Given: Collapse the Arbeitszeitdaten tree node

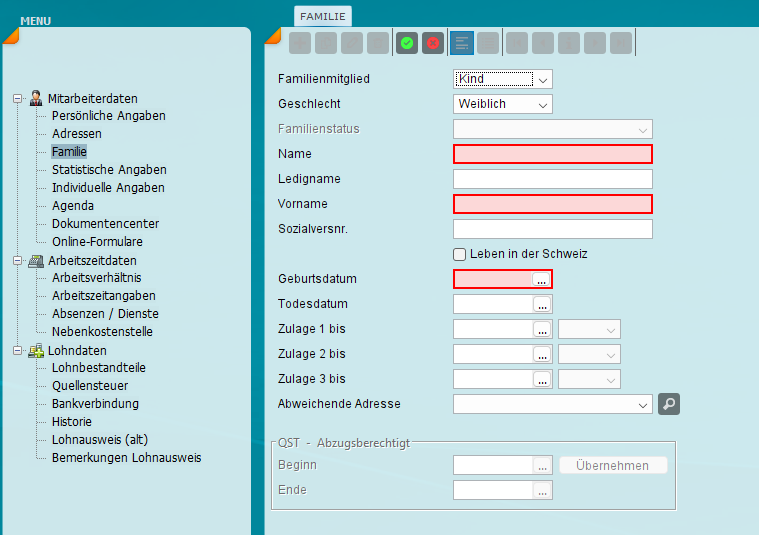Looking at the screenshot, I should 17,260.
